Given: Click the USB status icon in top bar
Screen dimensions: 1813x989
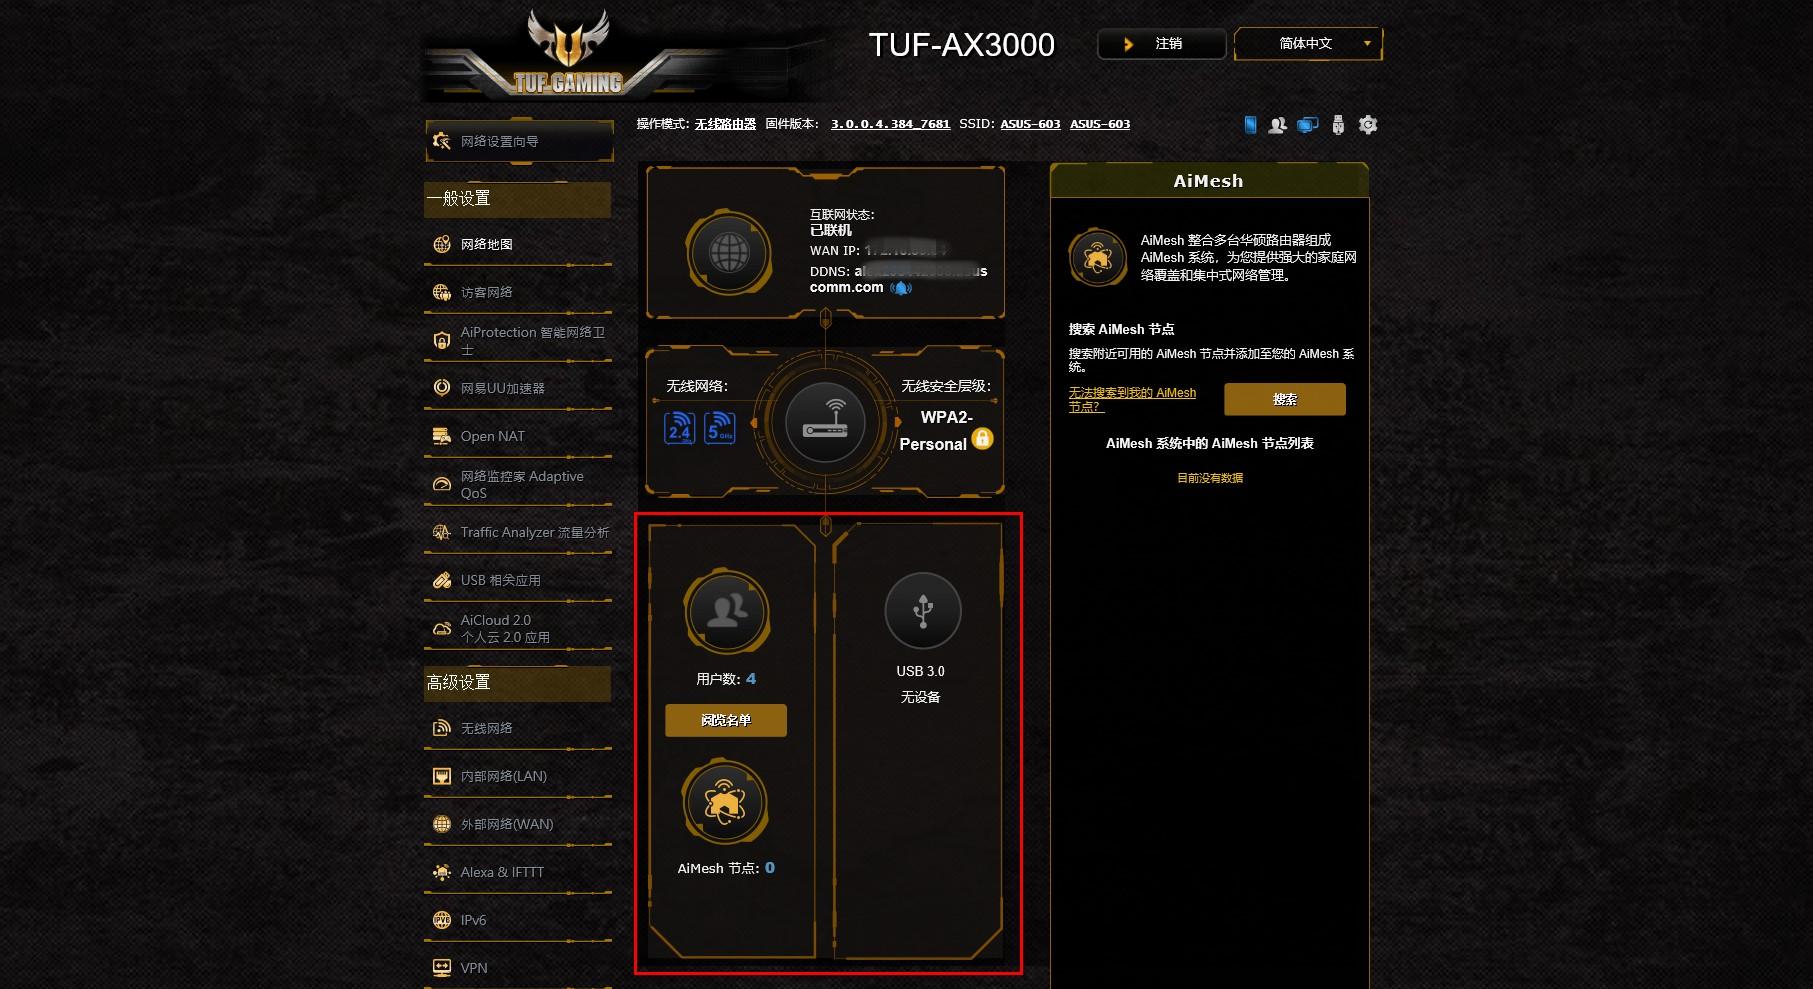Looking at the screenshot, I should coord(1338,125).
